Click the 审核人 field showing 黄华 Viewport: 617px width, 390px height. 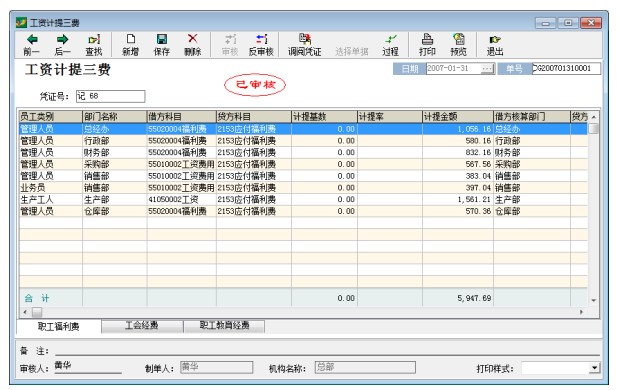pyautogui.click(x=88, y=366)
